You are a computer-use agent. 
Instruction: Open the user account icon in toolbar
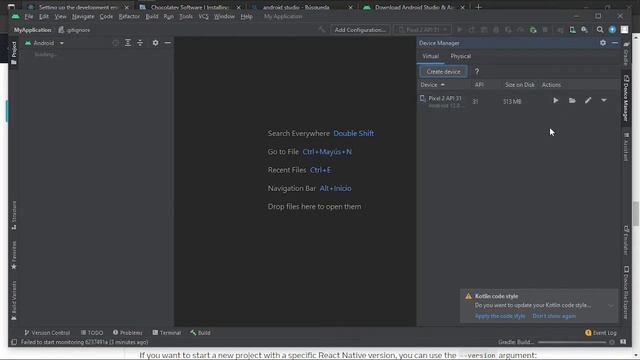(624, 30)
